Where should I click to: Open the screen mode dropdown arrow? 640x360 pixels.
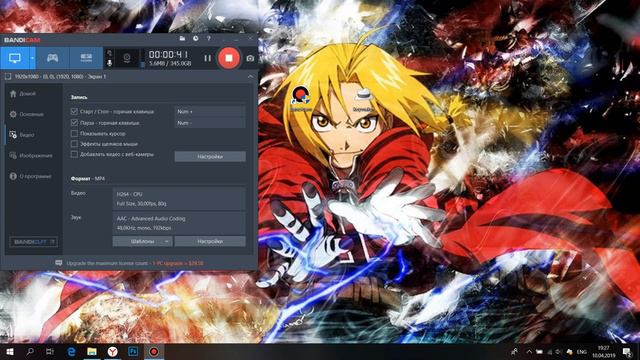point(32,58)
